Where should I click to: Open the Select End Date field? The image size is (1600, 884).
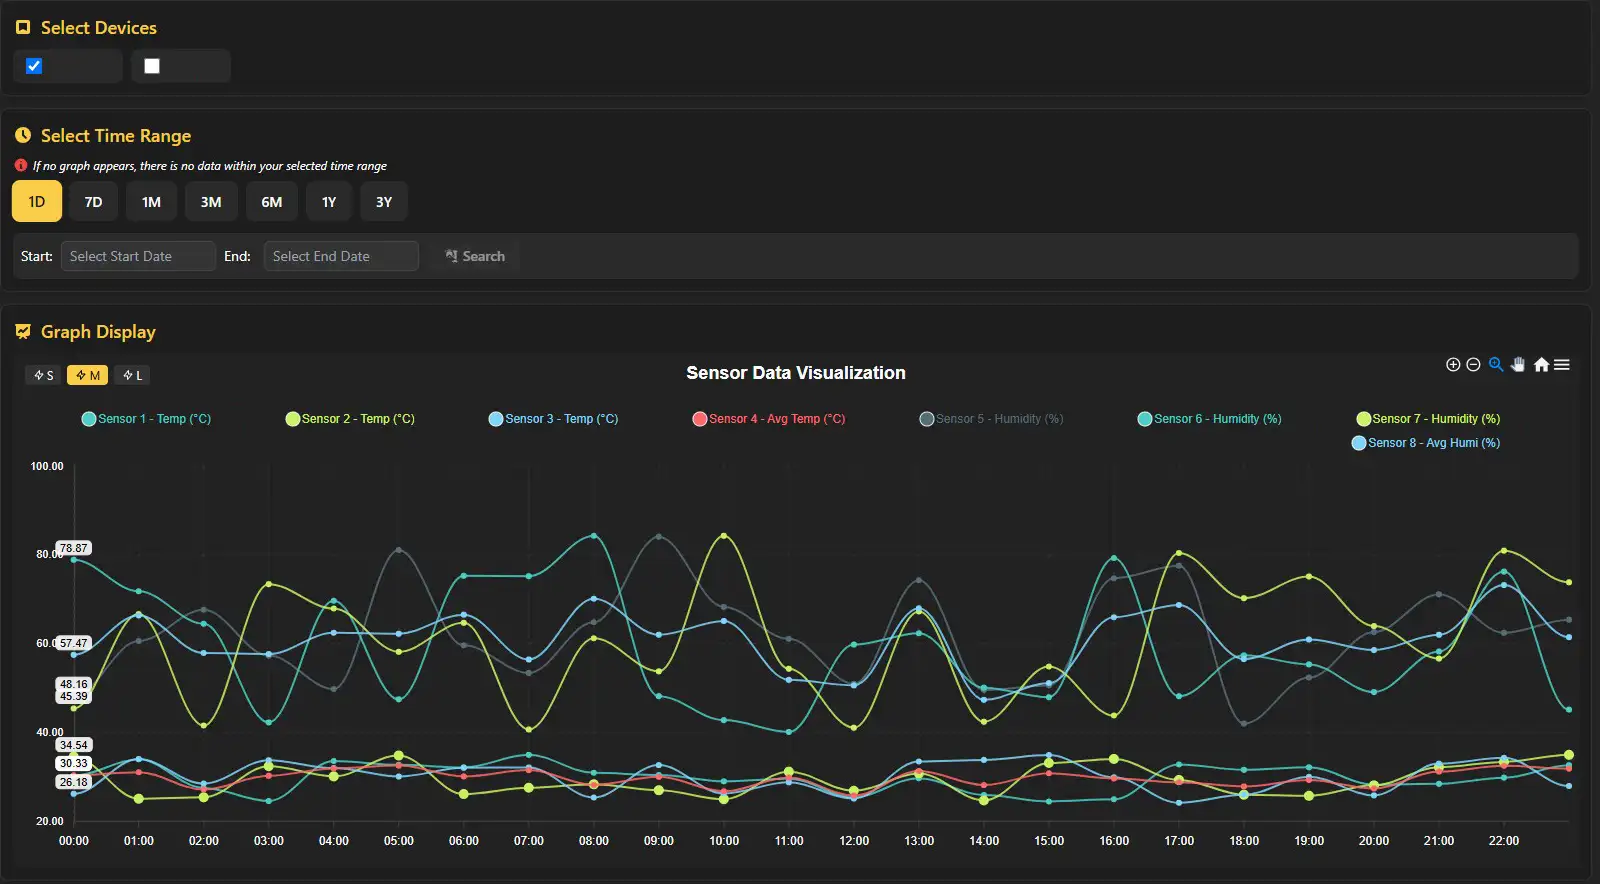[x=341, y=256]
